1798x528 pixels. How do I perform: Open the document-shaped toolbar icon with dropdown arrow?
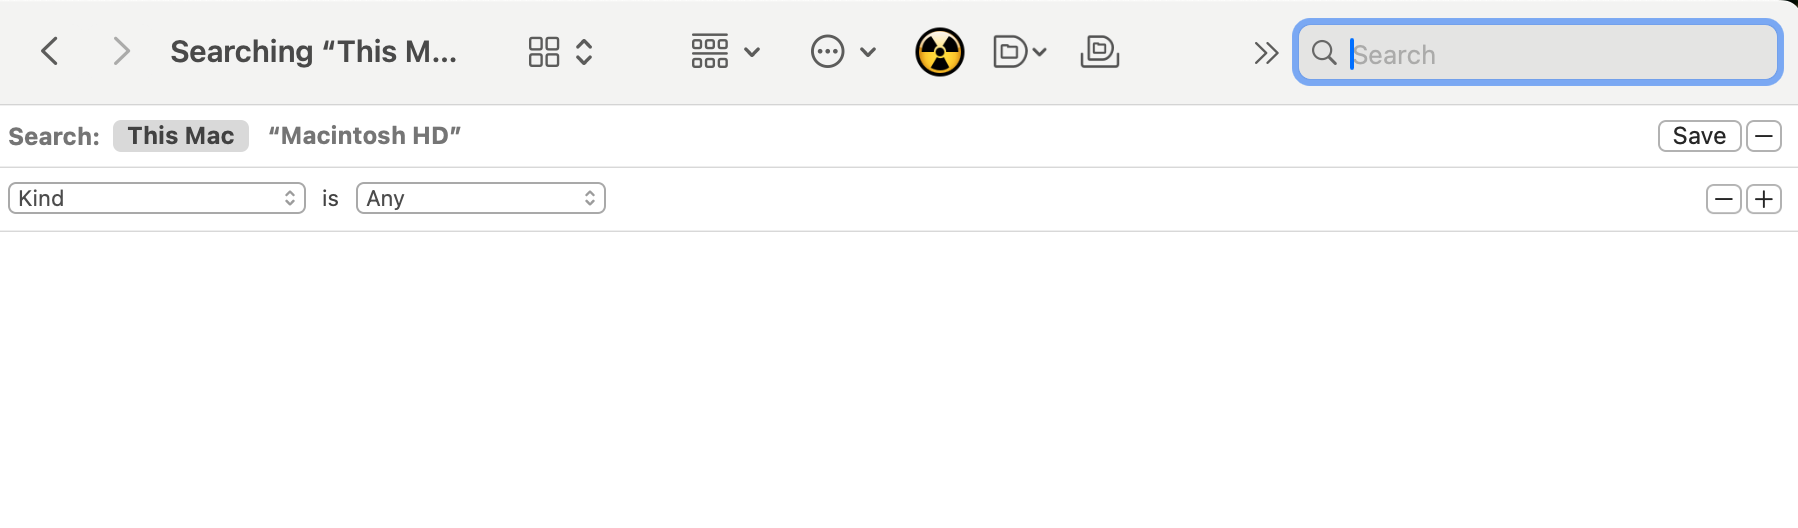[1019, 52]
